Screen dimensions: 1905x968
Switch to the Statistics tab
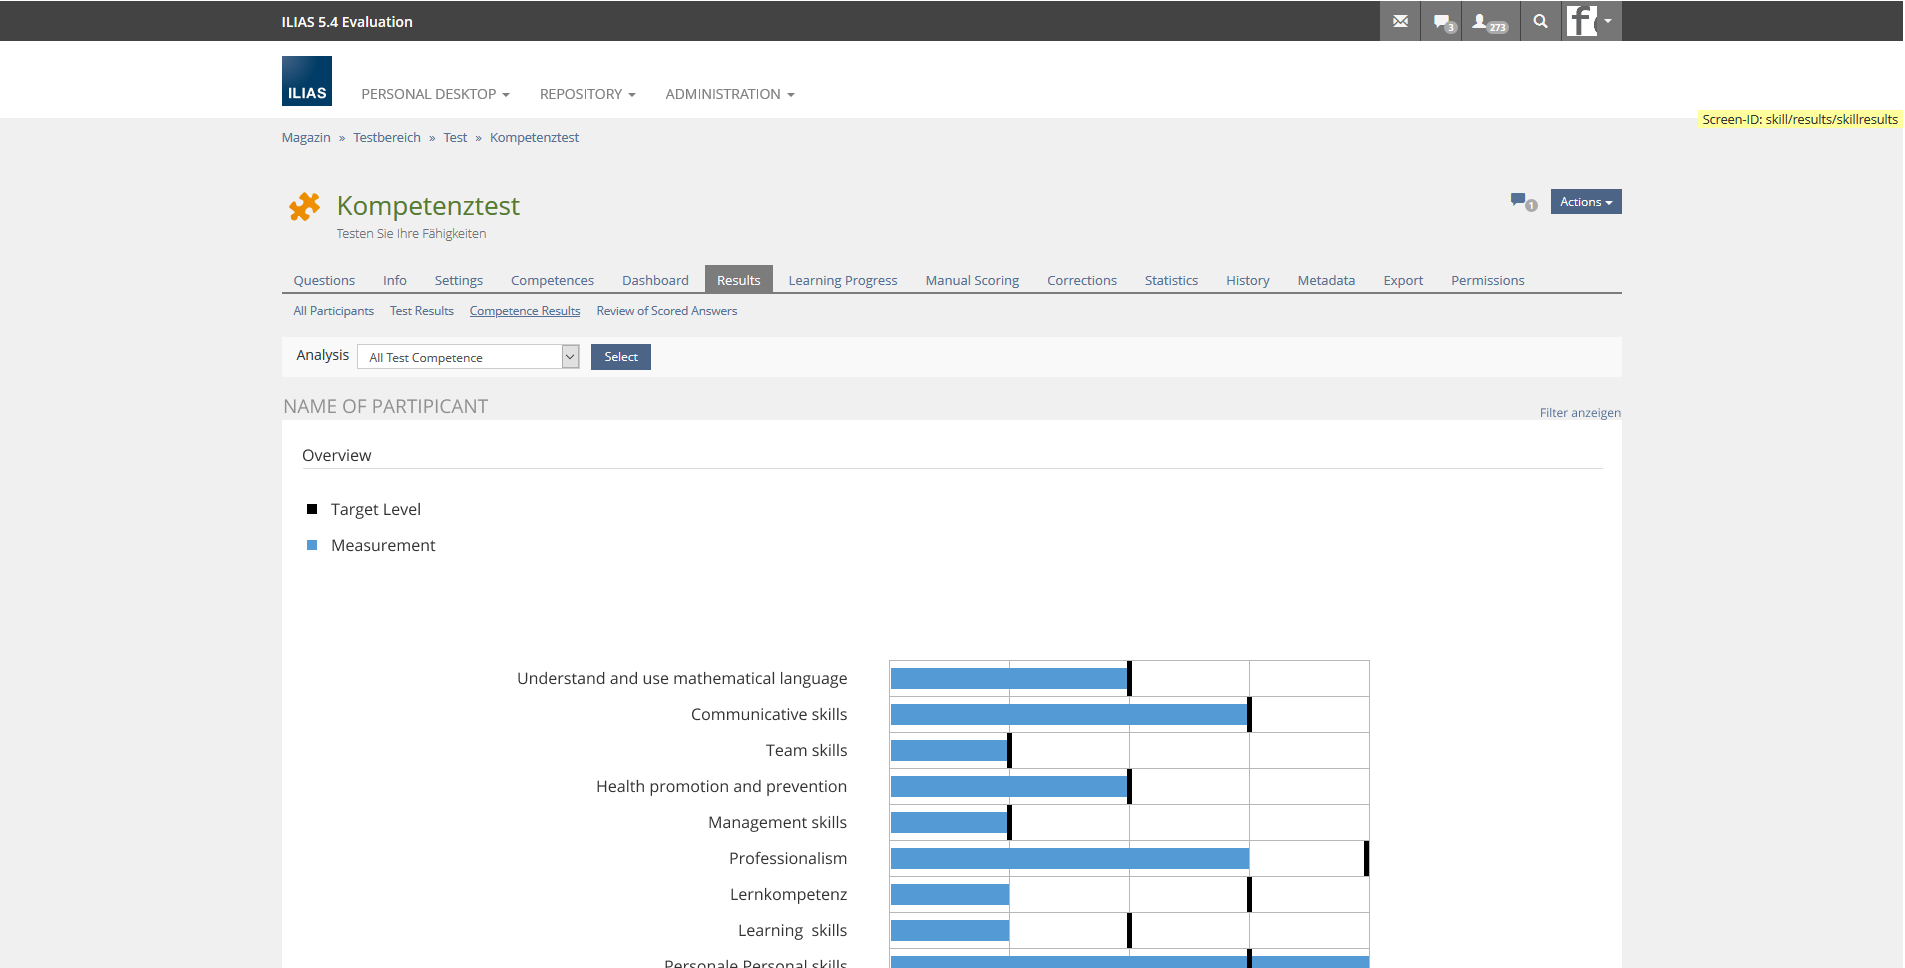[x=1171, y=281]
